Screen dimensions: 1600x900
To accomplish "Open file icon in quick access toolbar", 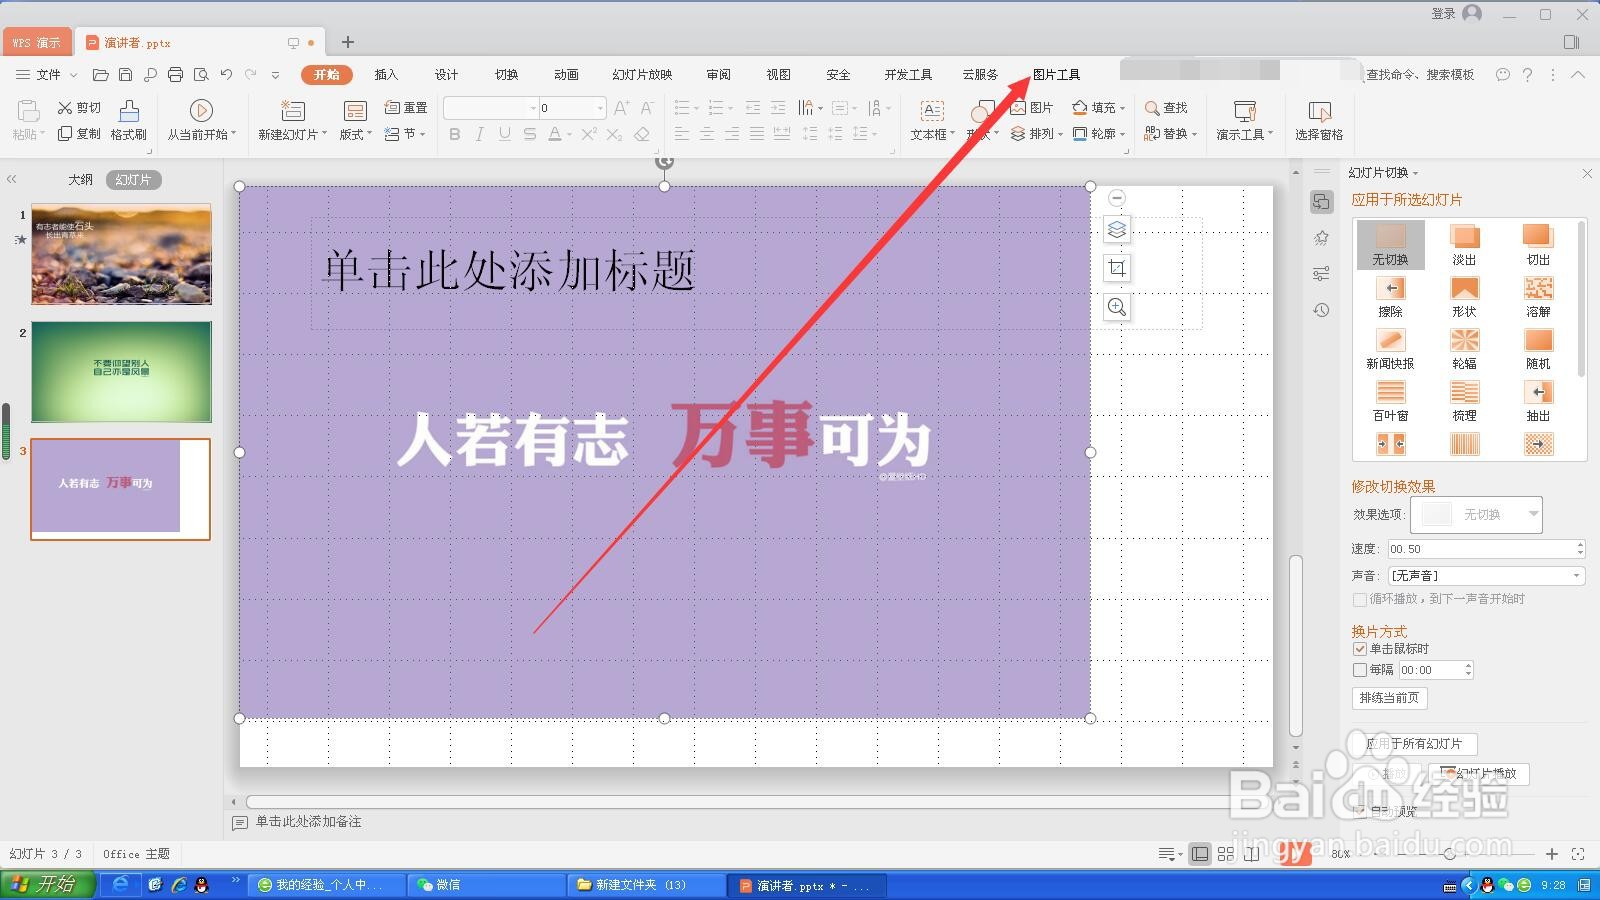I will [100, 75].
